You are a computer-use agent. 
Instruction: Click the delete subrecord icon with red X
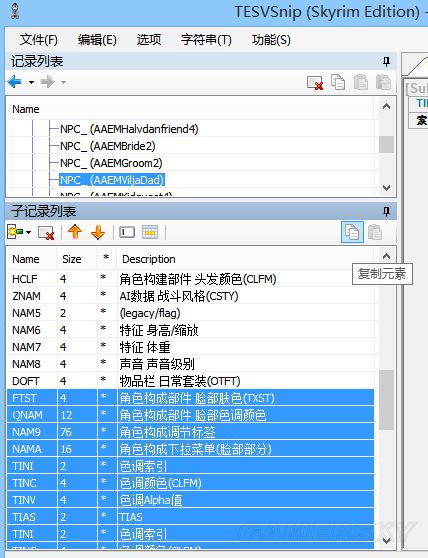[x=46, y=233]
